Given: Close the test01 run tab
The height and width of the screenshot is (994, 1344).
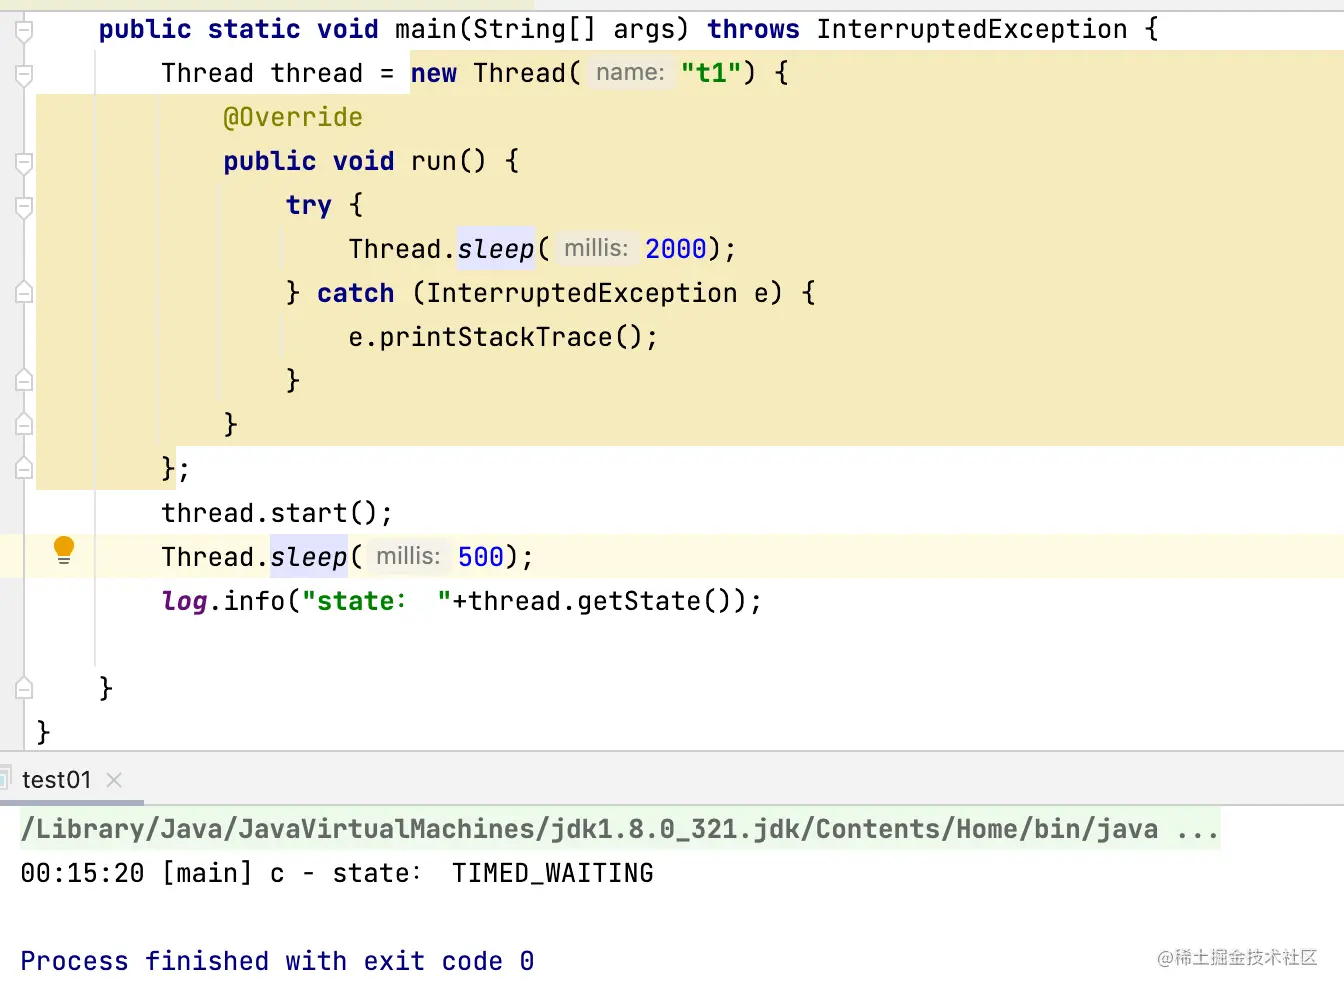Looking at the screenshot, I should (x=114, y=780).
